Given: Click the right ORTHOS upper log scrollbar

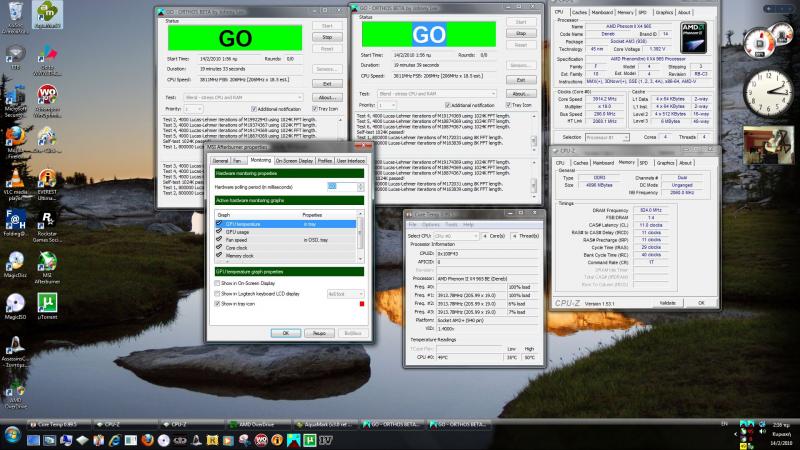Looking at the screenshot, I should 534,132.
